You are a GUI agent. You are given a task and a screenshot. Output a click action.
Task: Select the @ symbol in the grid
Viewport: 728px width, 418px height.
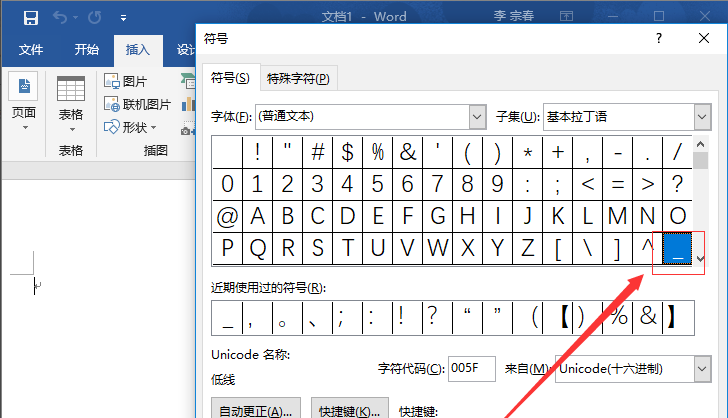(228, 216)
